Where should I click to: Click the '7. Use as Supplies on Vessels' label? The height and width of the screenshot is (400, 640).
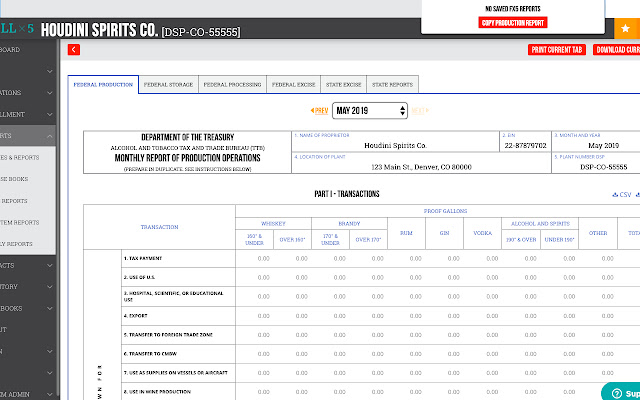pos(176,373)
